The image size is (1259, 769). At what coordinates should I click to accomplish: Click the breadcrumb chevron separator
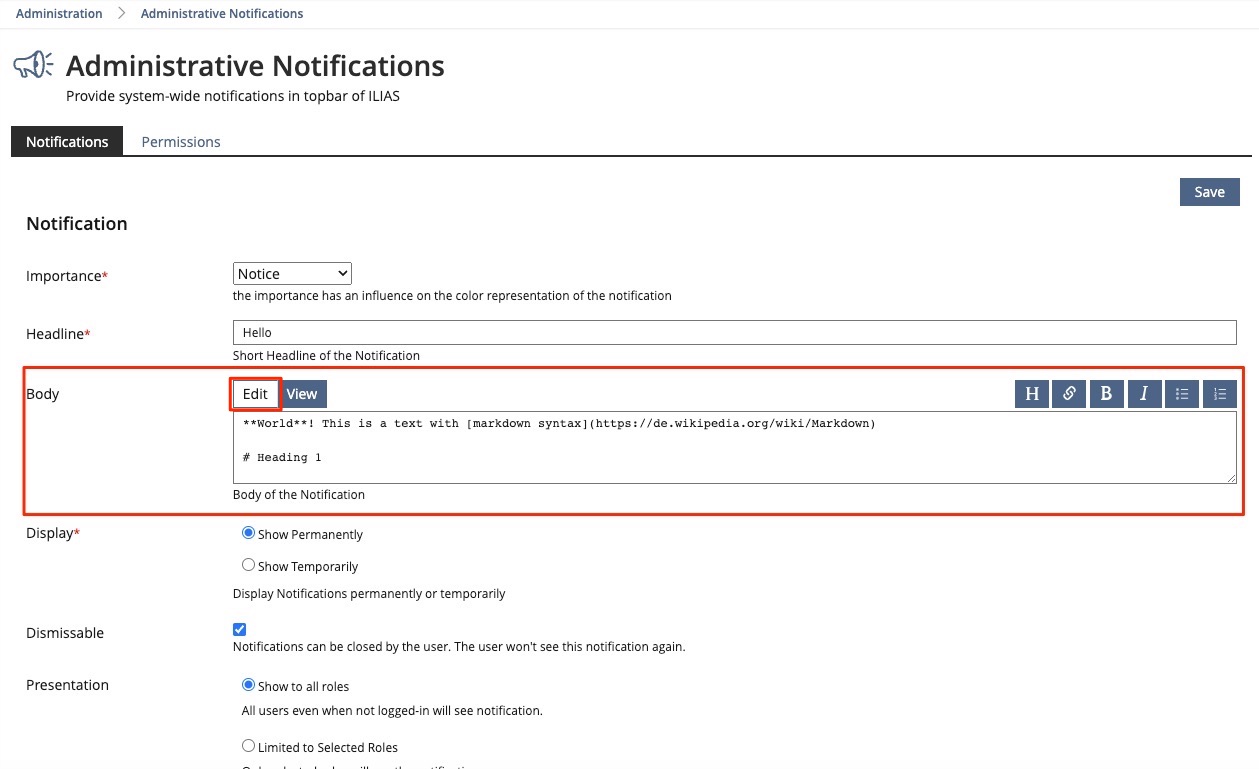coord(121,14)
